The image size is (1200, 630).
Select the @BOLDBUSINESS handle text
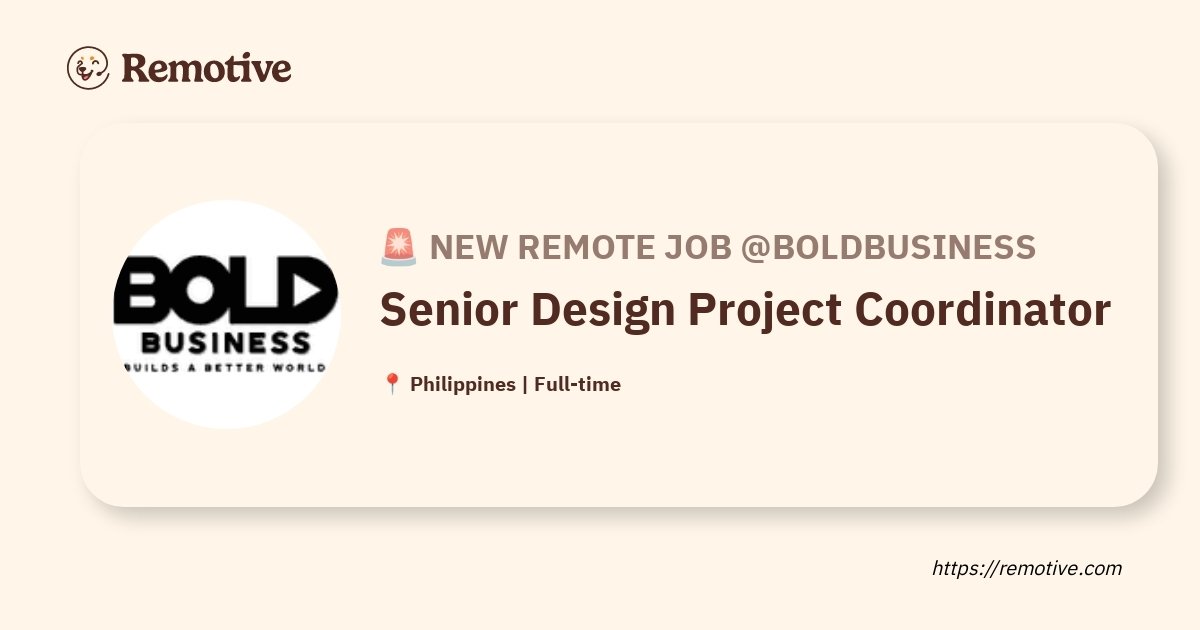click(888, 247)
